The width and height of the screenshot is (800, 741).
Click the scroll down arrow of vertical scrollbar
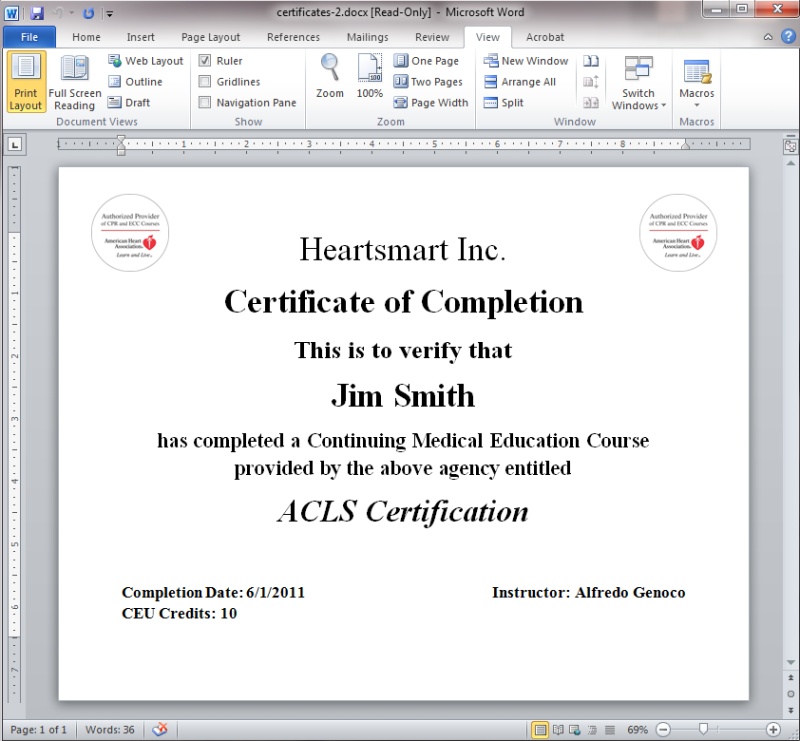point(791,662)
